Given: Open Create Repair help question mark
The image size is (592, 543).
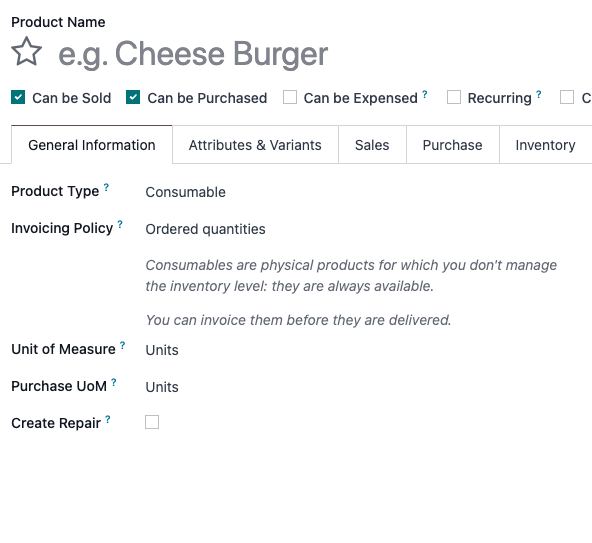Looking at the screenshot, I should tap(108, 419).
